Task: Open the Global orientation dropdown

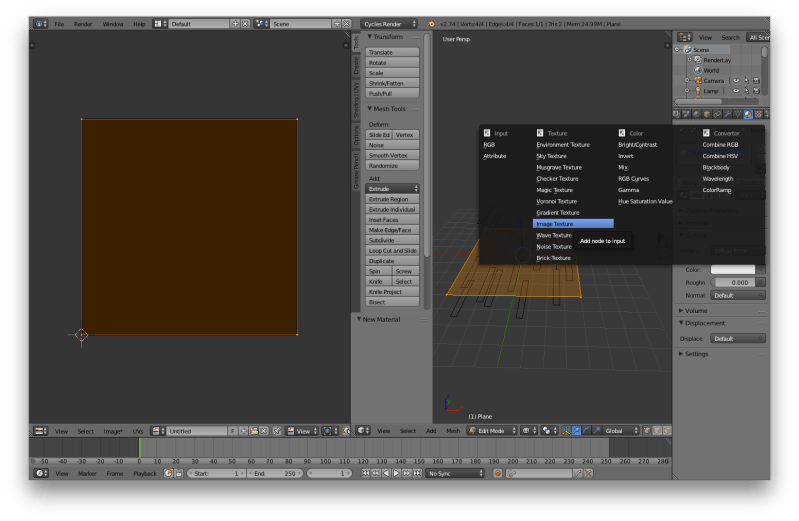Action: [x=621, y=431]
